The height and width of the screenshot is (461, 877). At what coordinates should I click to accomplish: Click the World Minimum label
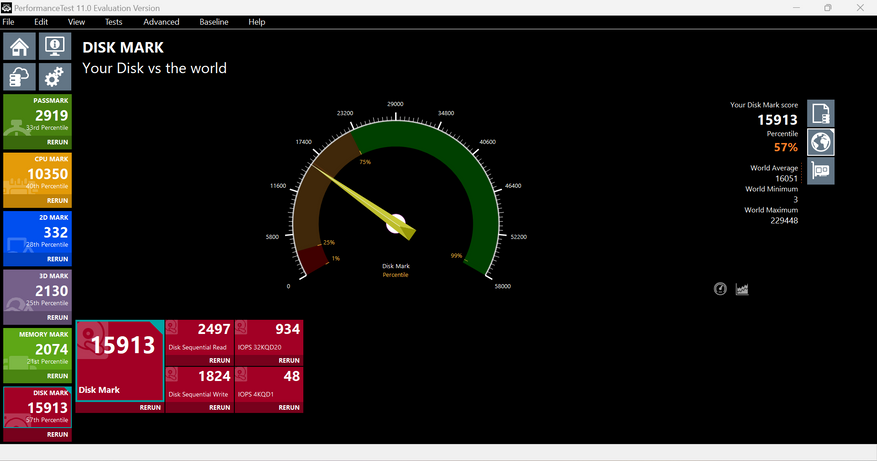771,189
